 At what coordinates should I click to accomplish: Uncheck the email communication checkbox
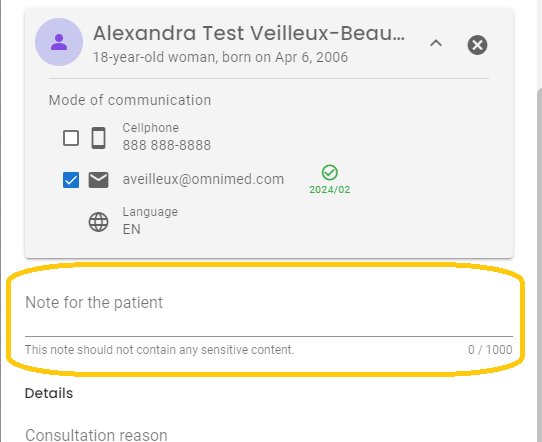[71, 180]
